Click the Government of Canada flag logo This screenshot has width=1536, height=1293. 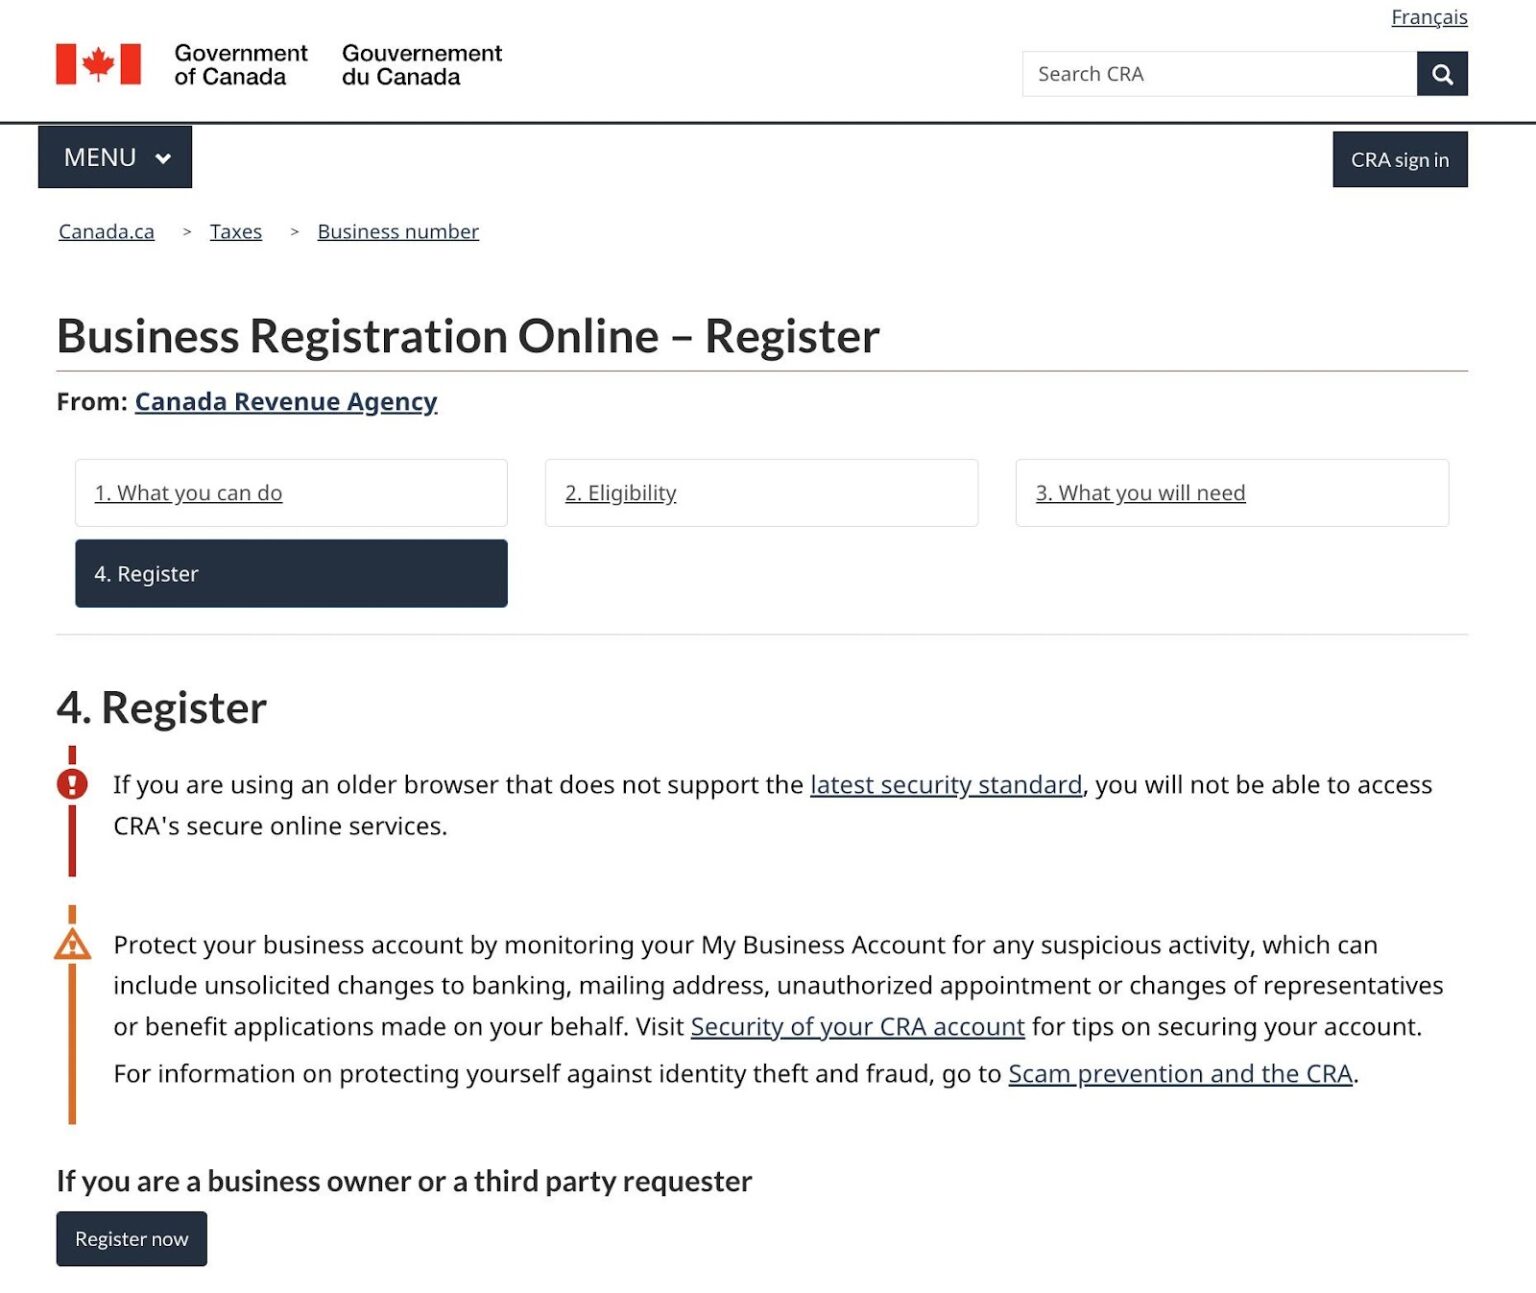pos(99,64)
